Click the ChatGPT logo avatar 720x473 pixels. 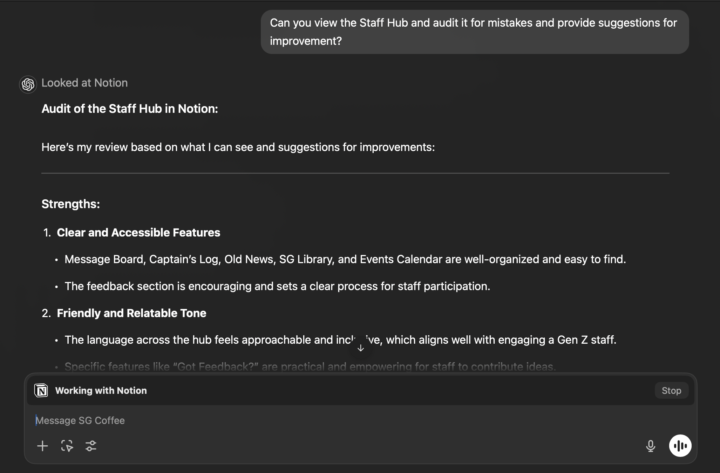[28, 84]
